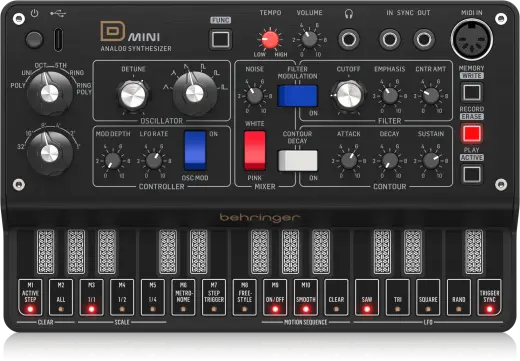The height and width of the screenshot is (361, 520).
Task: Push the round power button
Action: pos(34,39)
